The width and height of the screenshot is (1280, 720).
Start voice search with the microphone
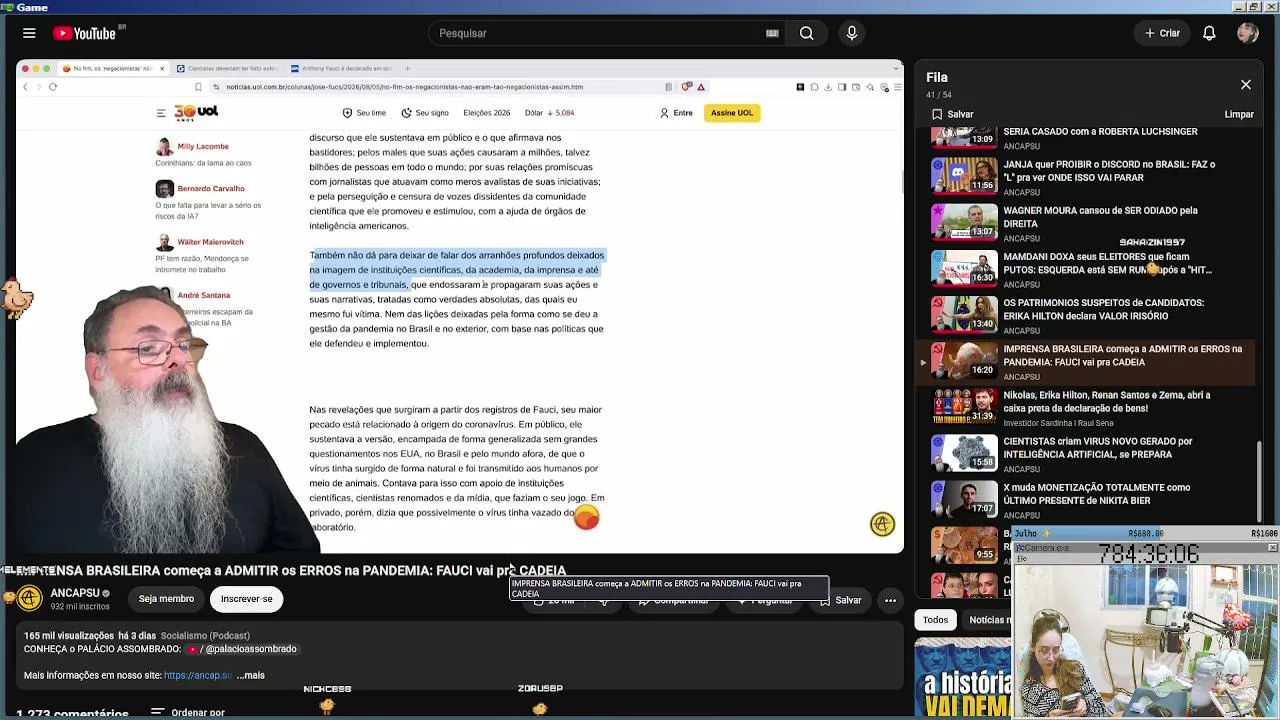coord(852,33)
